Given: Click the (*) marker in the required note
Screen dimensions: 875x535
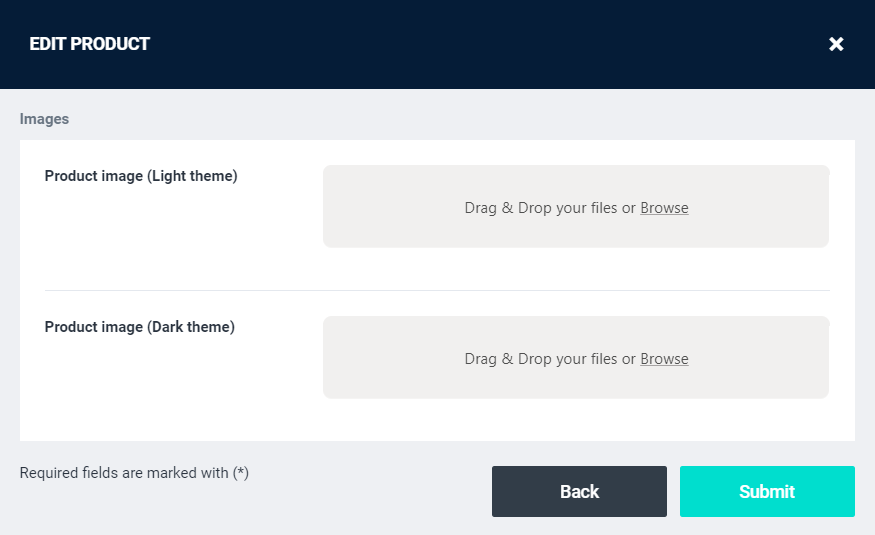Looking at the screenshot, I should (240, 473).
